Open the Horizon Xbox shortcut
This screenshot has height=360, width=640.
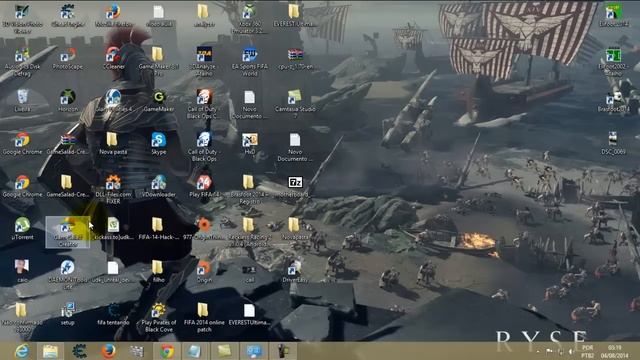[x=68, y=100]
